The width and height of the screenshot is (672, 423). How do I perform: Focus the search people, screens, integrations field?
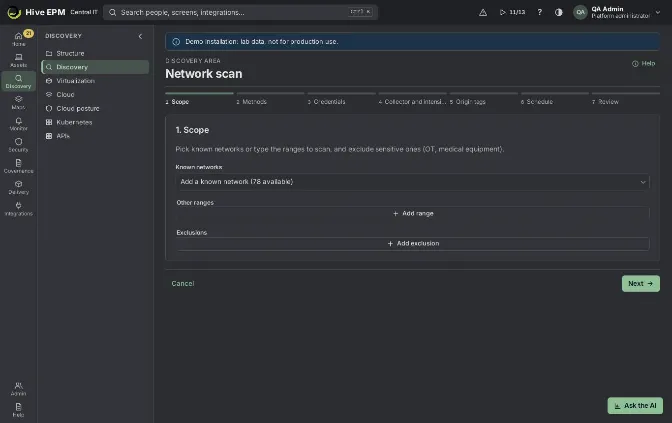coord(240,12)
